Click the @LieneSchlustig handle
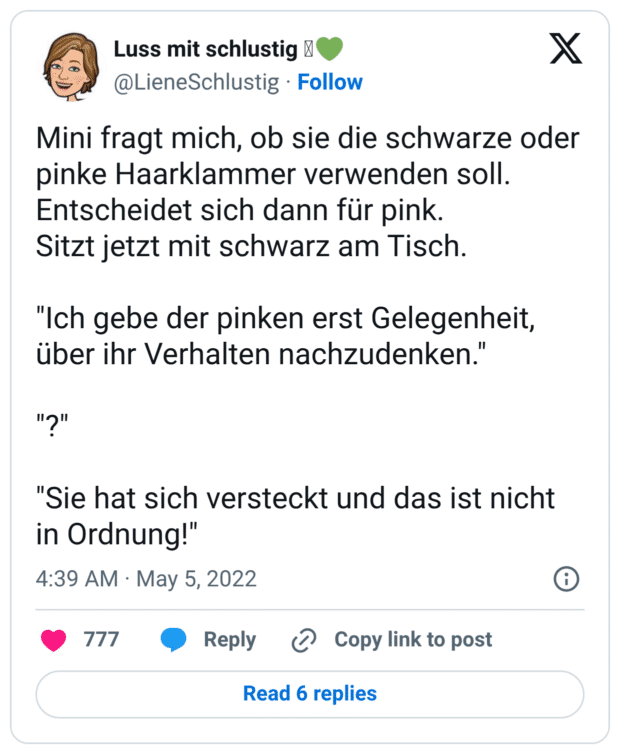620x754 pixels. pos(196,82)
